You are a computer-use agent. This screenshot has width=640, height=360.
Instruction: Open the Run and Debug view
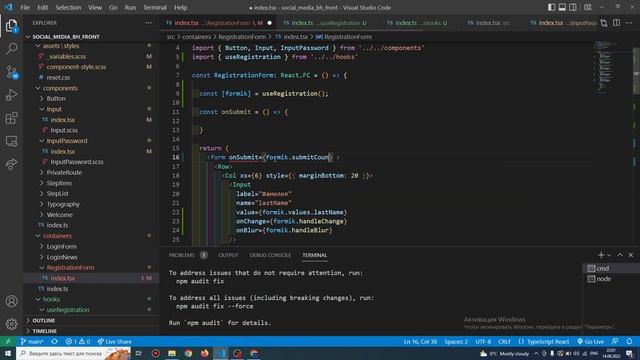pos(11,95)
